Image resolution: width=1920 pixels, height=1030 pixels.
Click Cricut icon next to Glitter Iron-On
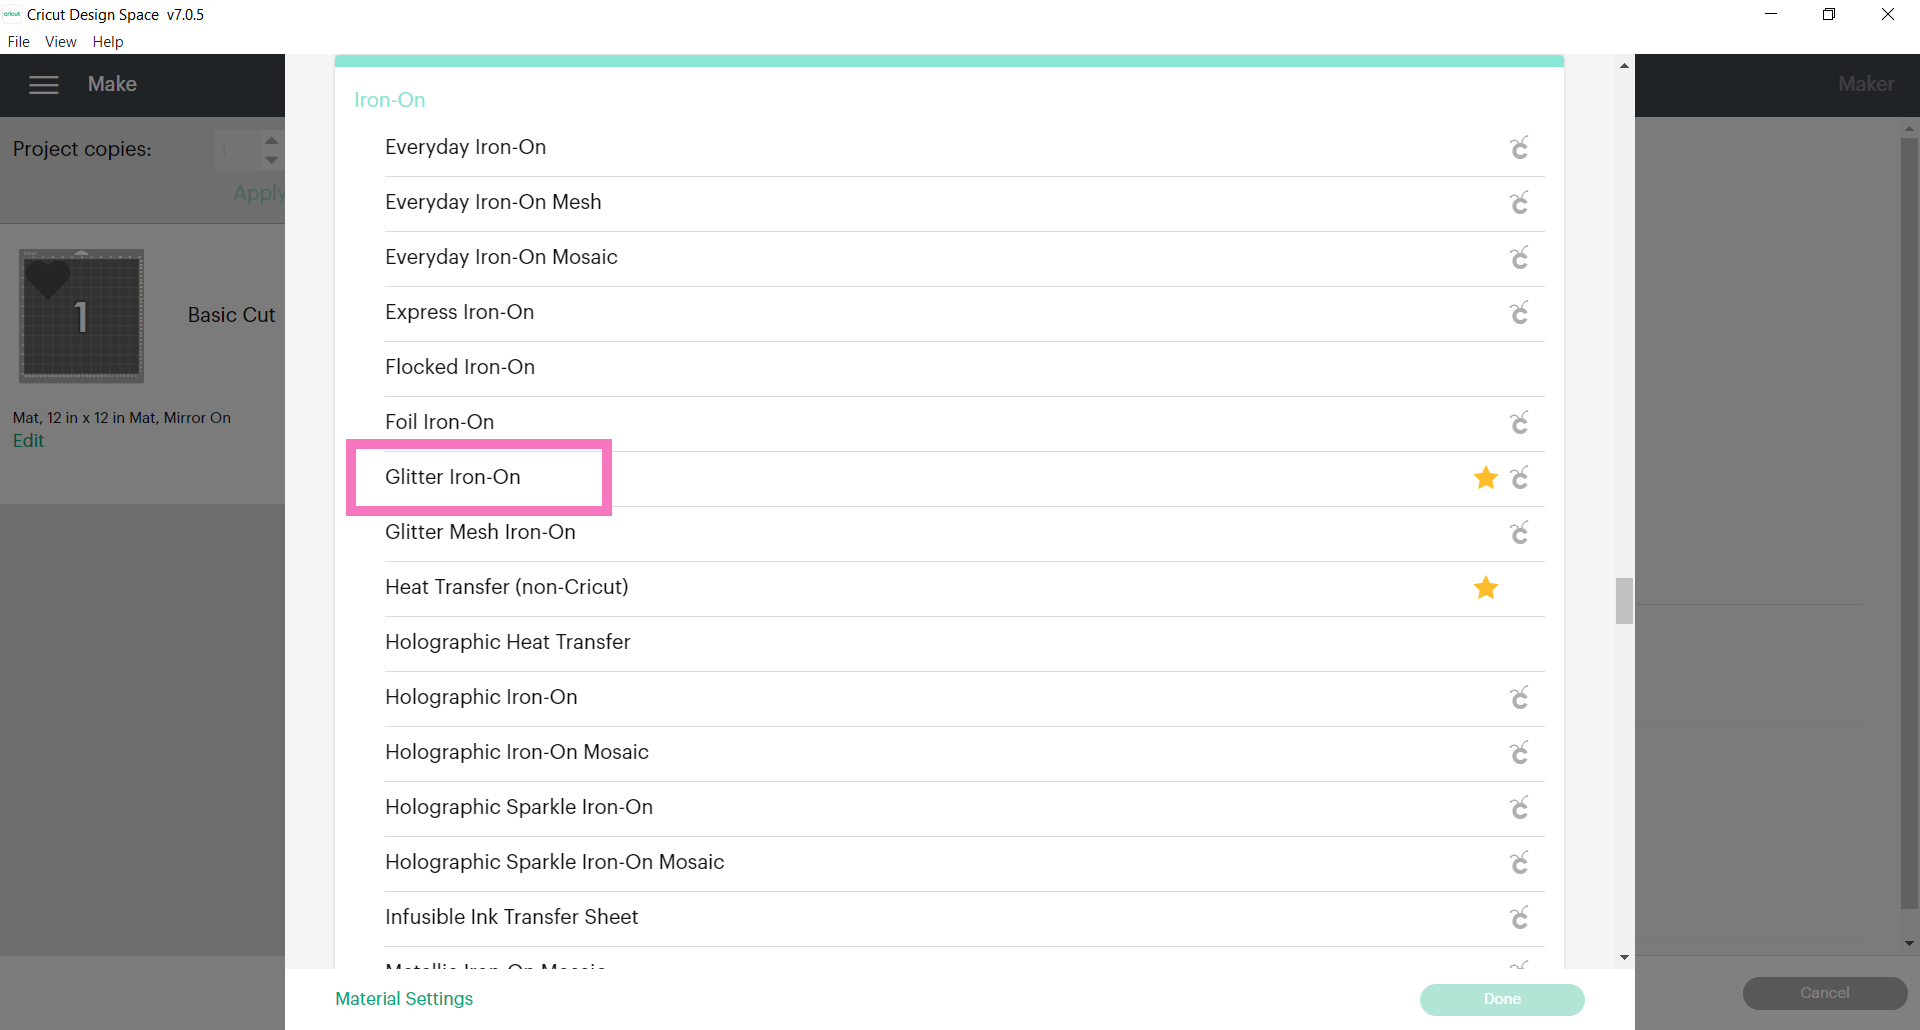pos(1519,478)
